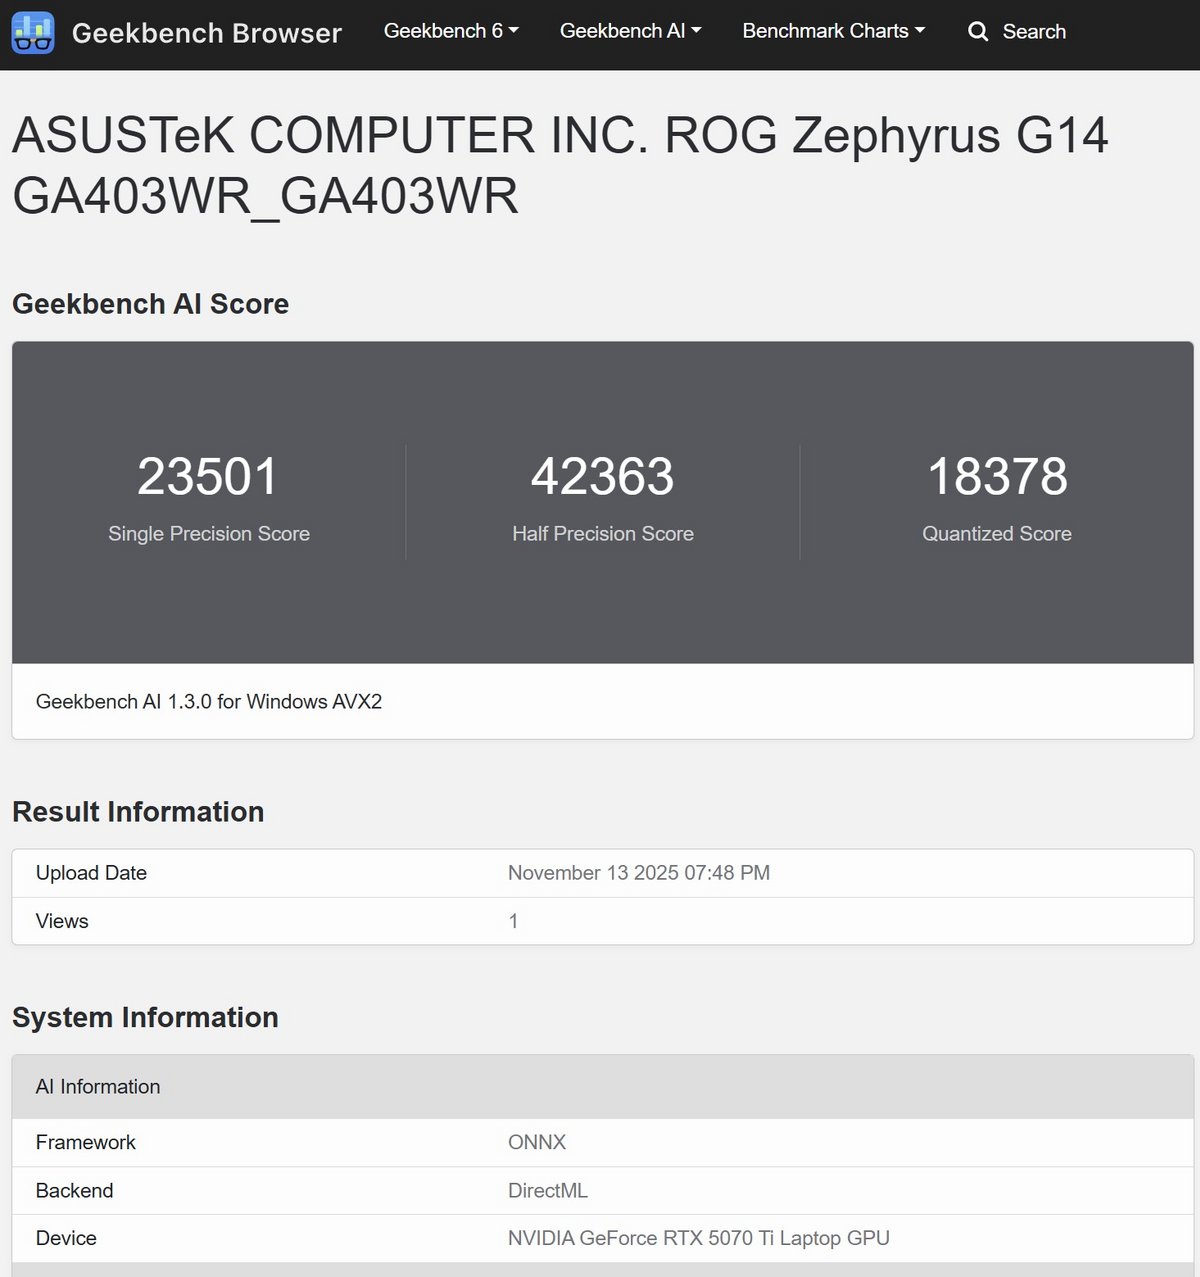
Task: Select the magnifying glass search icon
Action: coord(977,31)
